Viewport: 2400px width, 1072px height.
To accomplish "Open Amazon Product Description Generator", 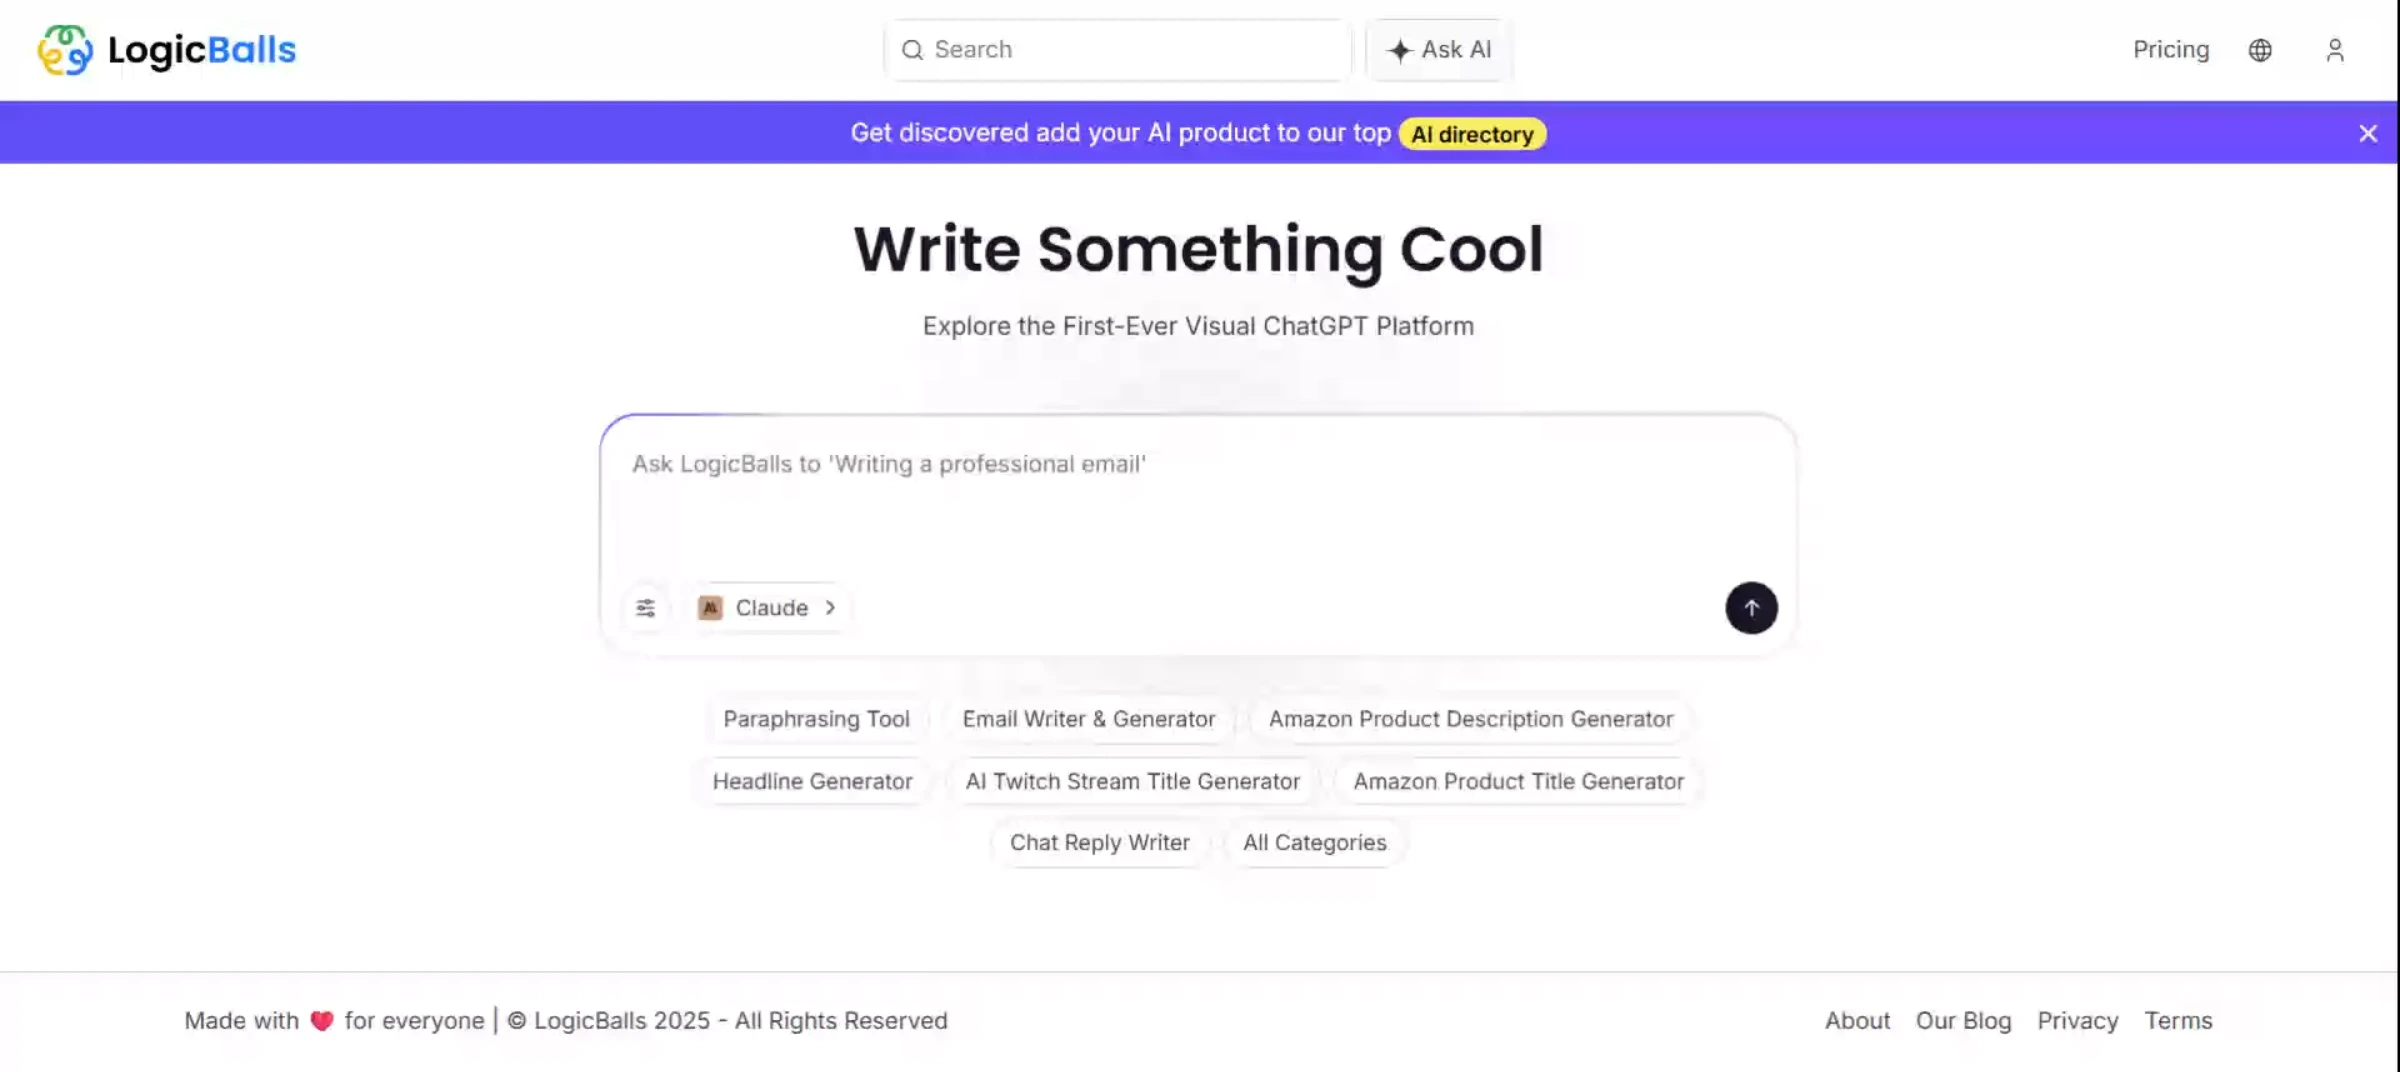I will pos(1471,719).
